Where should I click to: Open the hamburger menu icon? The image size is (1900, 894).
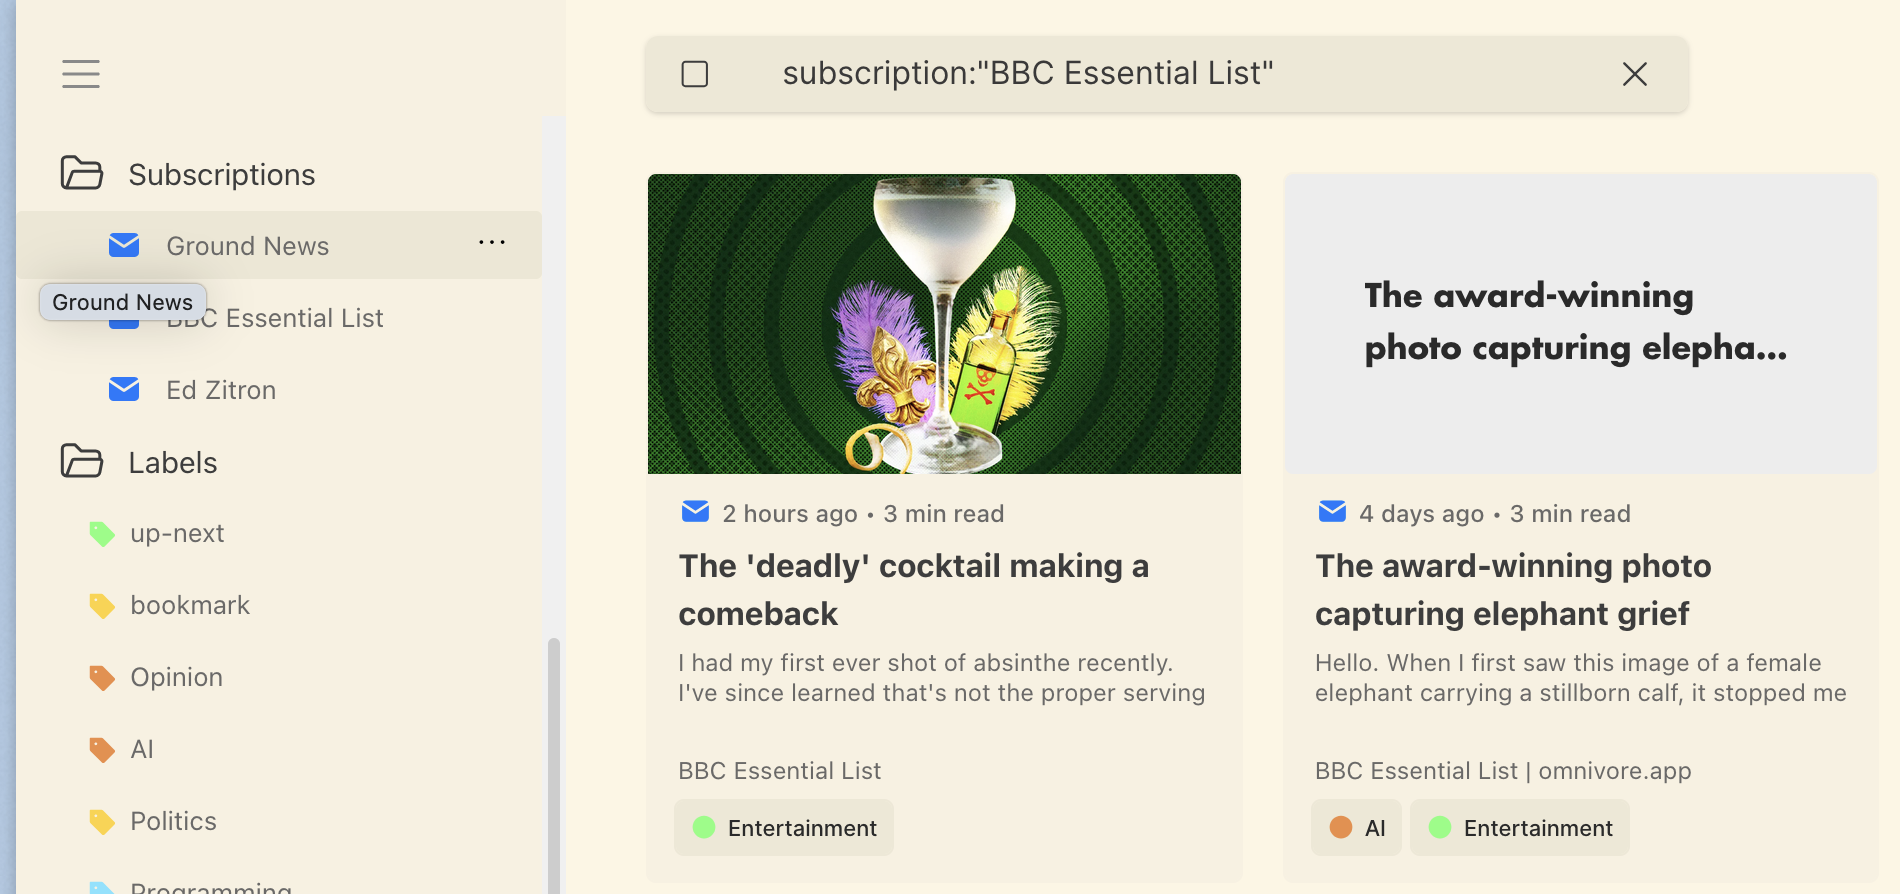(80, 74)
